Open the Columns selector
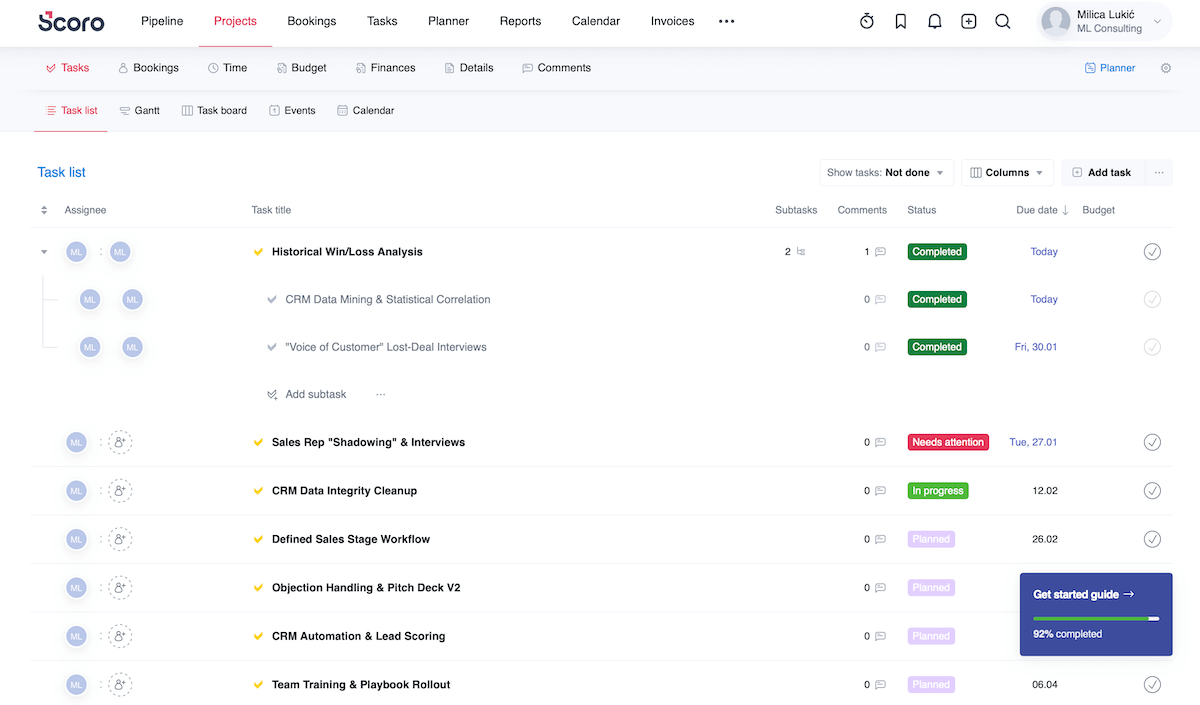Screen dimensions: 1200x705 pyautogui.click(x=1007, y=172)
